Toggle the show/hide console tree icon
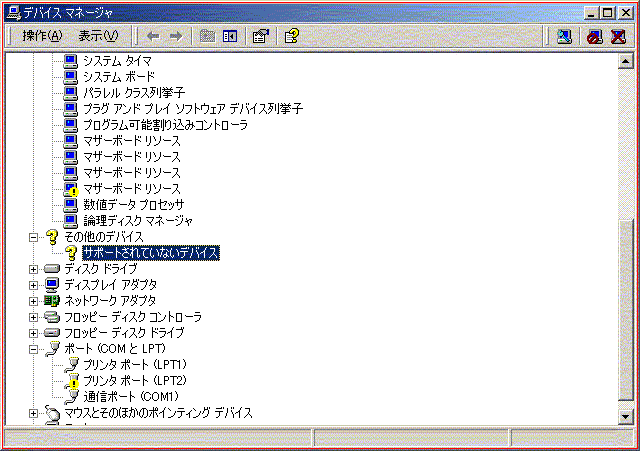640x451 pixels. 230,37
